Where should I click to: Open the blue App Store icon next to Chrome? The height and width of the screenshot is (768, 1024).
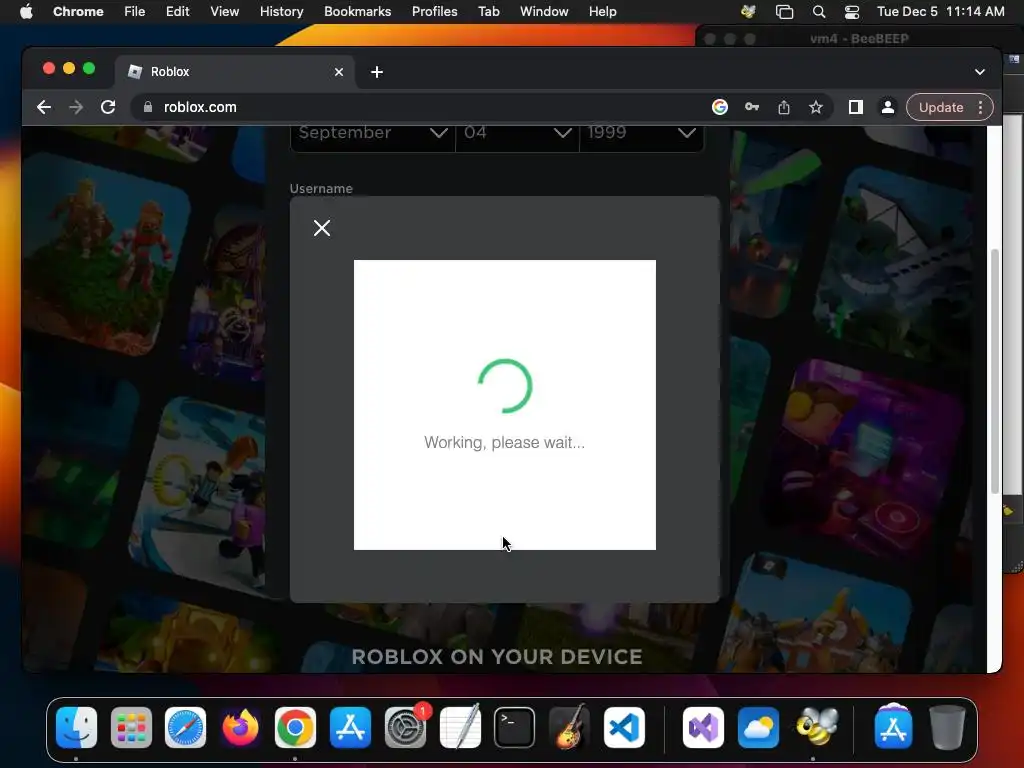point(350,727)
